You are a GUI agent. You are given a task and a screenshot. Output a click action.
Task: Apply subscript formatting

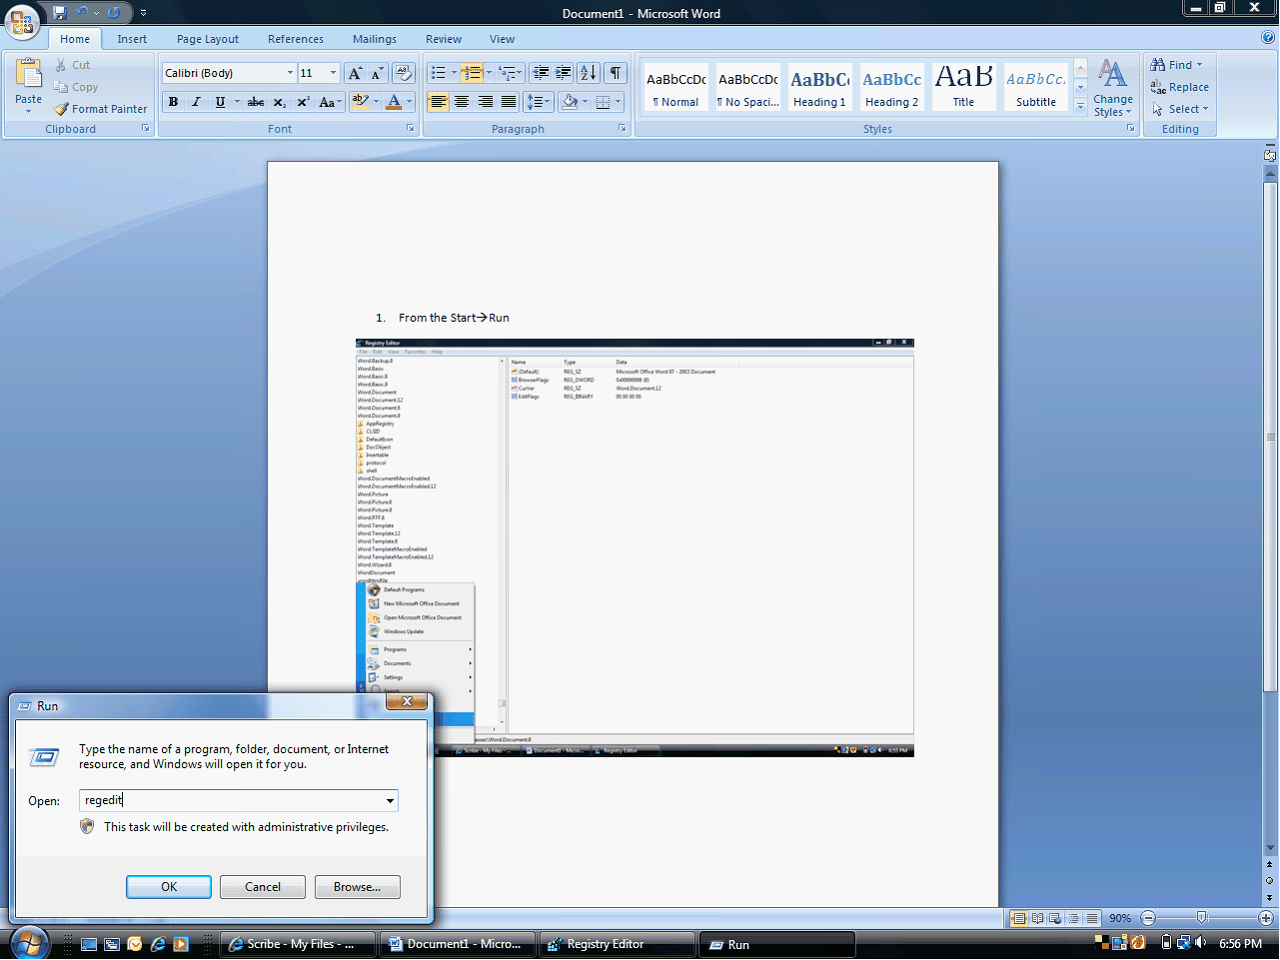coord(280,102)
